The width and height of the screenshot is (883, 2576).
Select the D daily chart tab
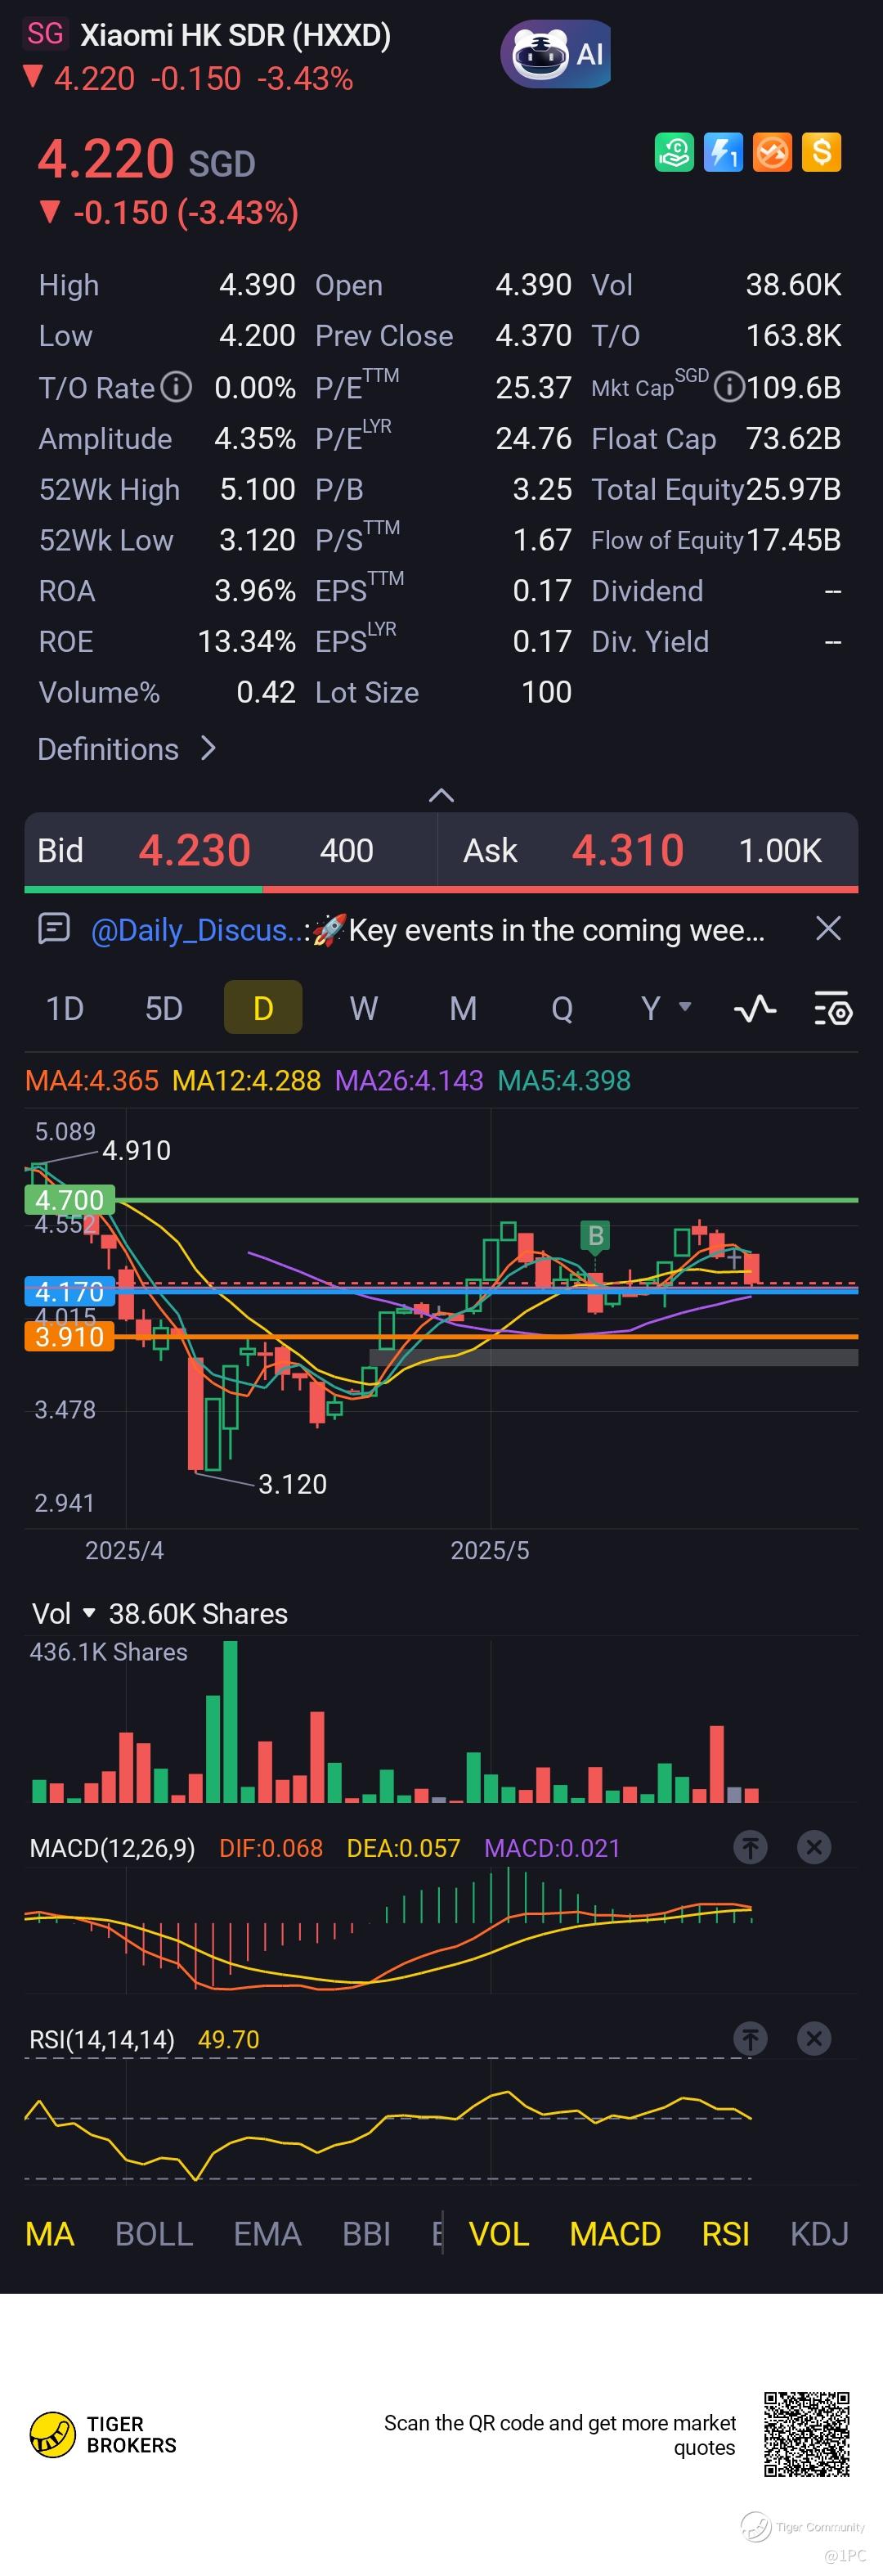[x=263, y=1007]
